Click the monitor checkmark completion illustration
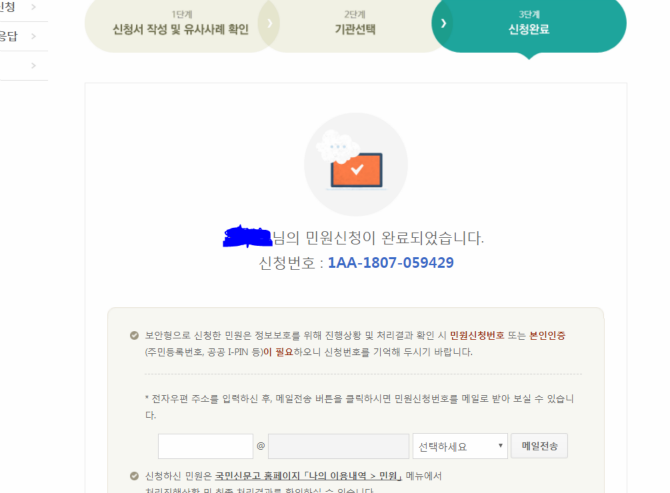 355,165
